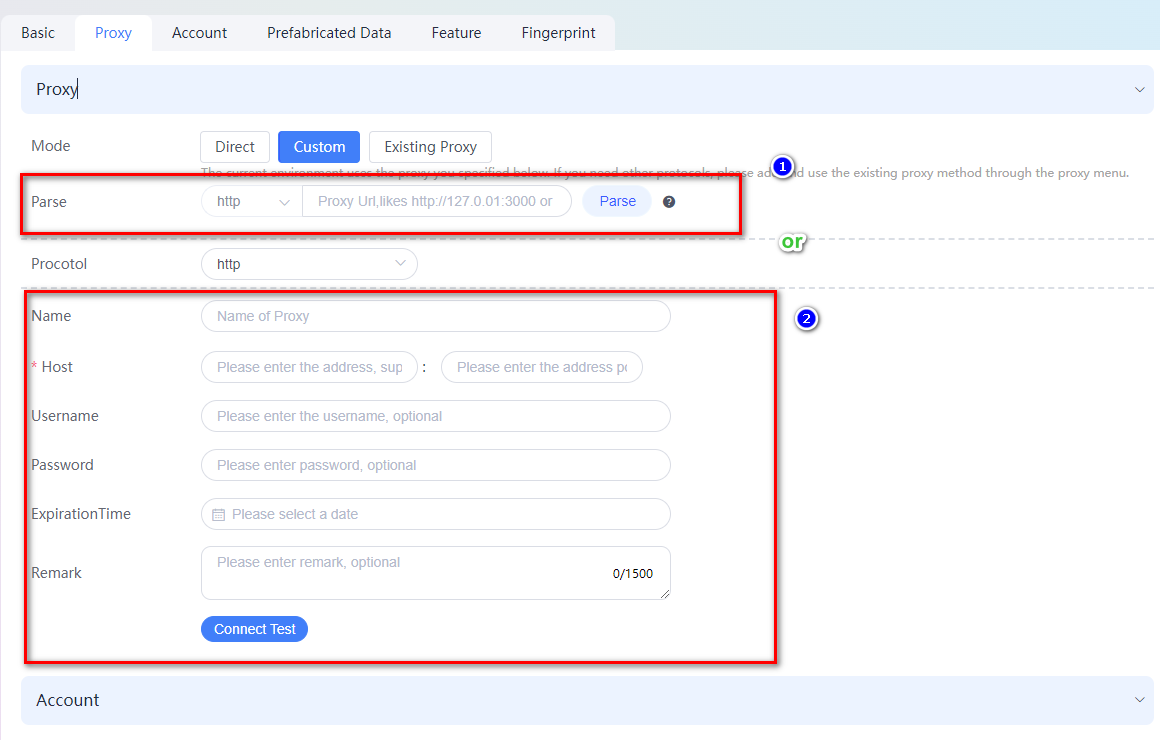Viewport: 1160px width, 740px height.
Task: Click the Connect Test button
Action: 254,629
